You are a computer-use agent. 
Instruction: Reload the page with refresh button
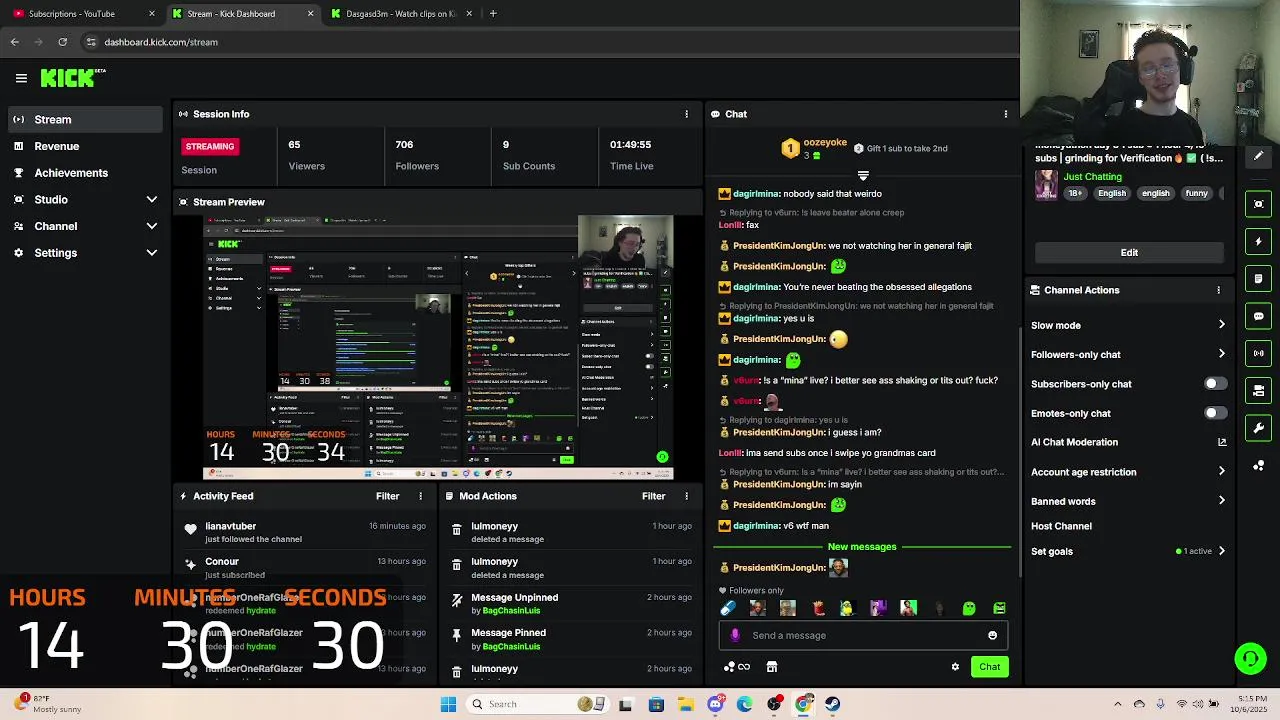click(63, 42)
